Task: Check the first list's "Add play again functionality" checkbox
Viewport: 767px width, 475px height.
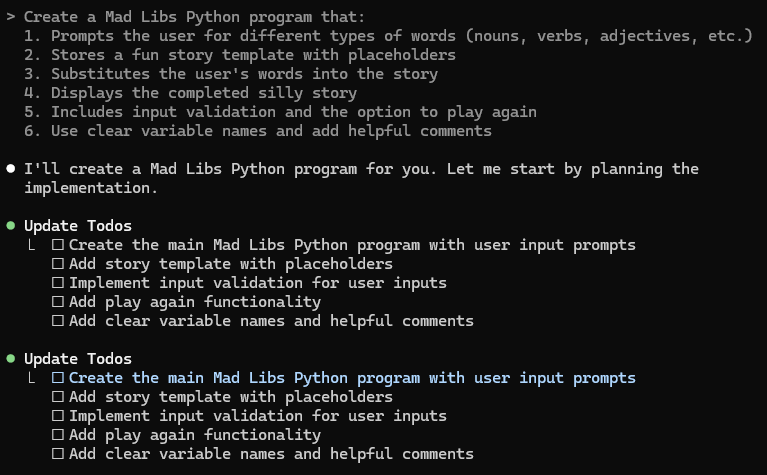Action: (x=58, y=302)
